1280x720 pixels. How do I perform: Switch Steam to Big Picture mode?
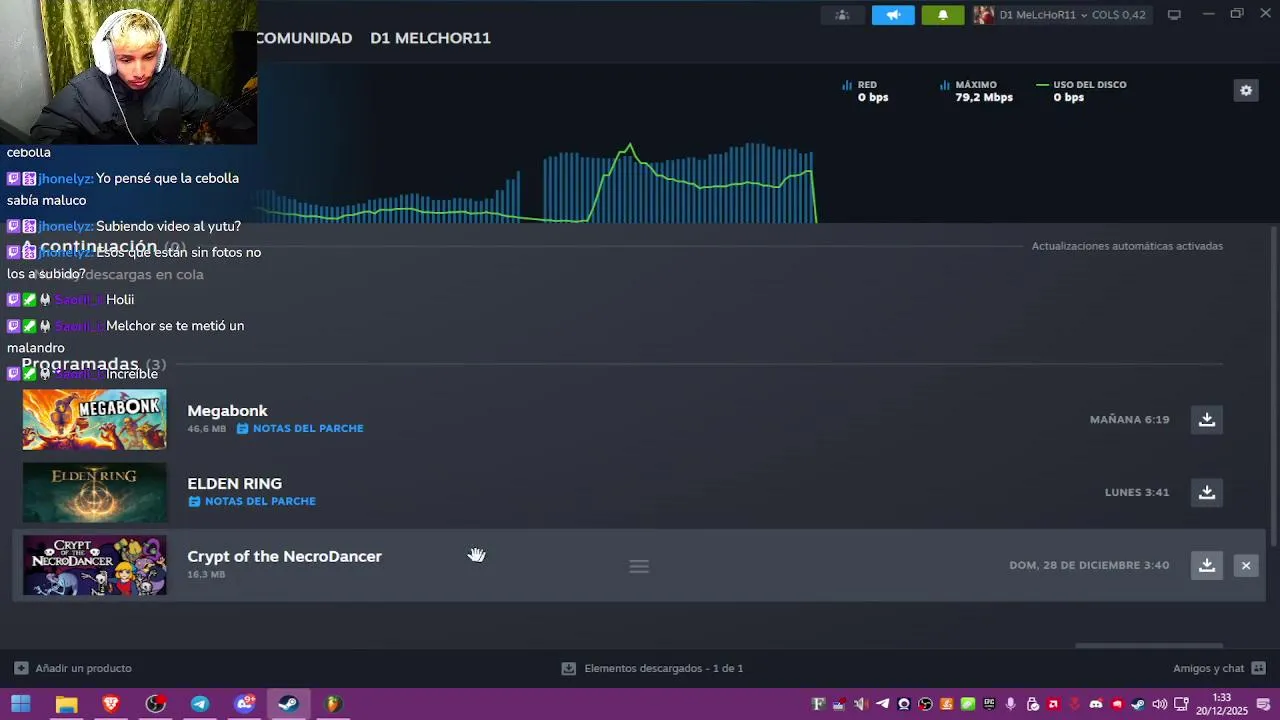click(x=1174, y=15)
